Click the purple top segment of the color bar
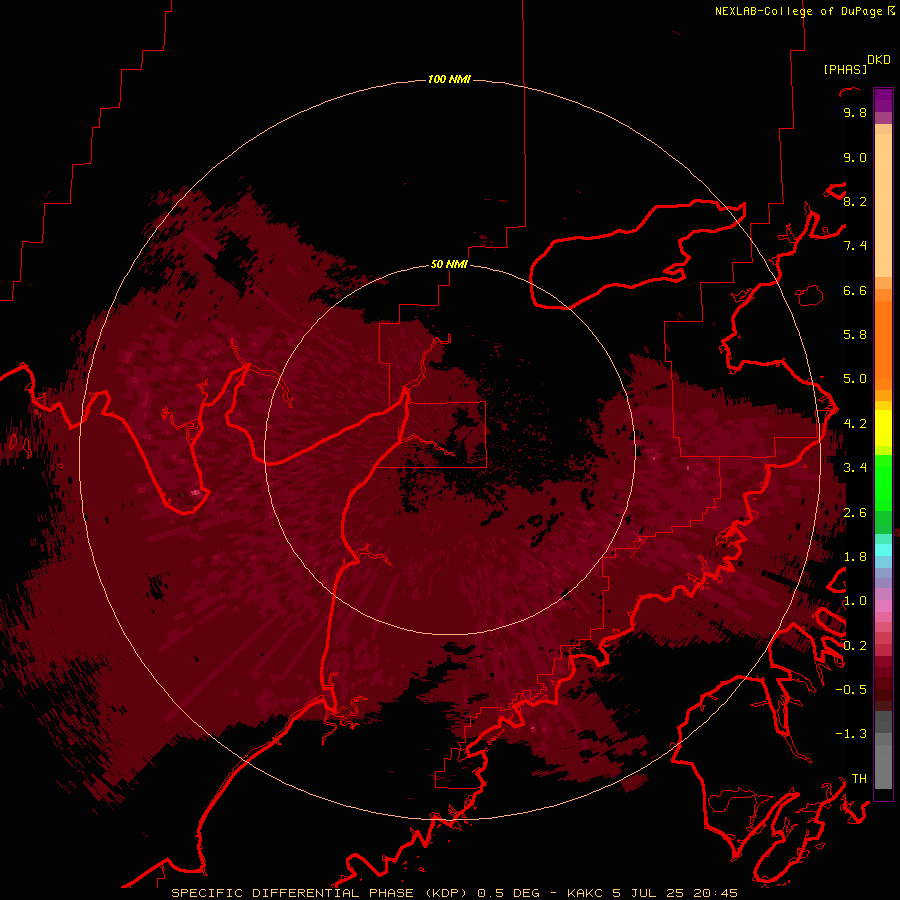 [x=883, y=100]
